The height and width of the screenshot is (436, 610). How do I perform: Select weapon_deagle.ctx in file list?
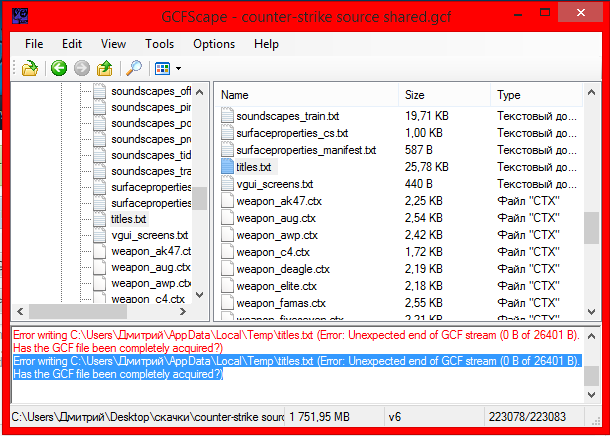tap(283, 269)
